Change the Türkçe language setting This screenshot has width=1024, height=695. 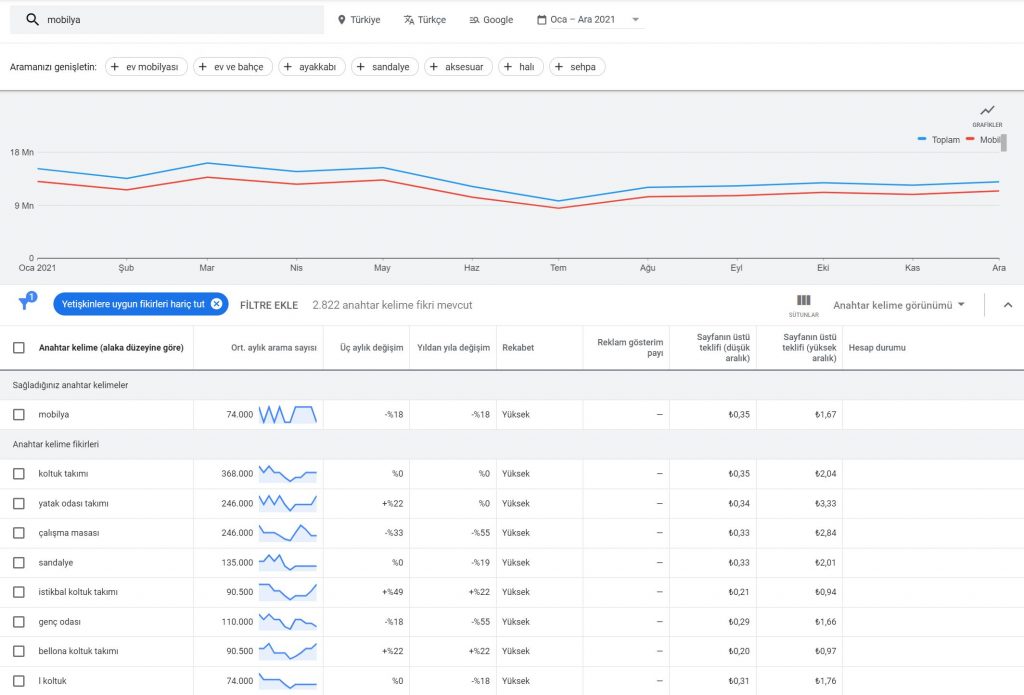coord(424,20)
